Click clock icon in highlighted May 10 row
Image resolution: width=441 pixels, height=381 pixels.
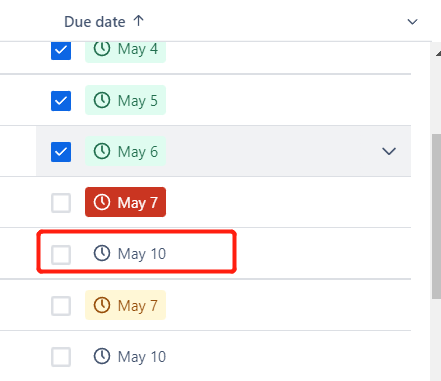[102, 253]
